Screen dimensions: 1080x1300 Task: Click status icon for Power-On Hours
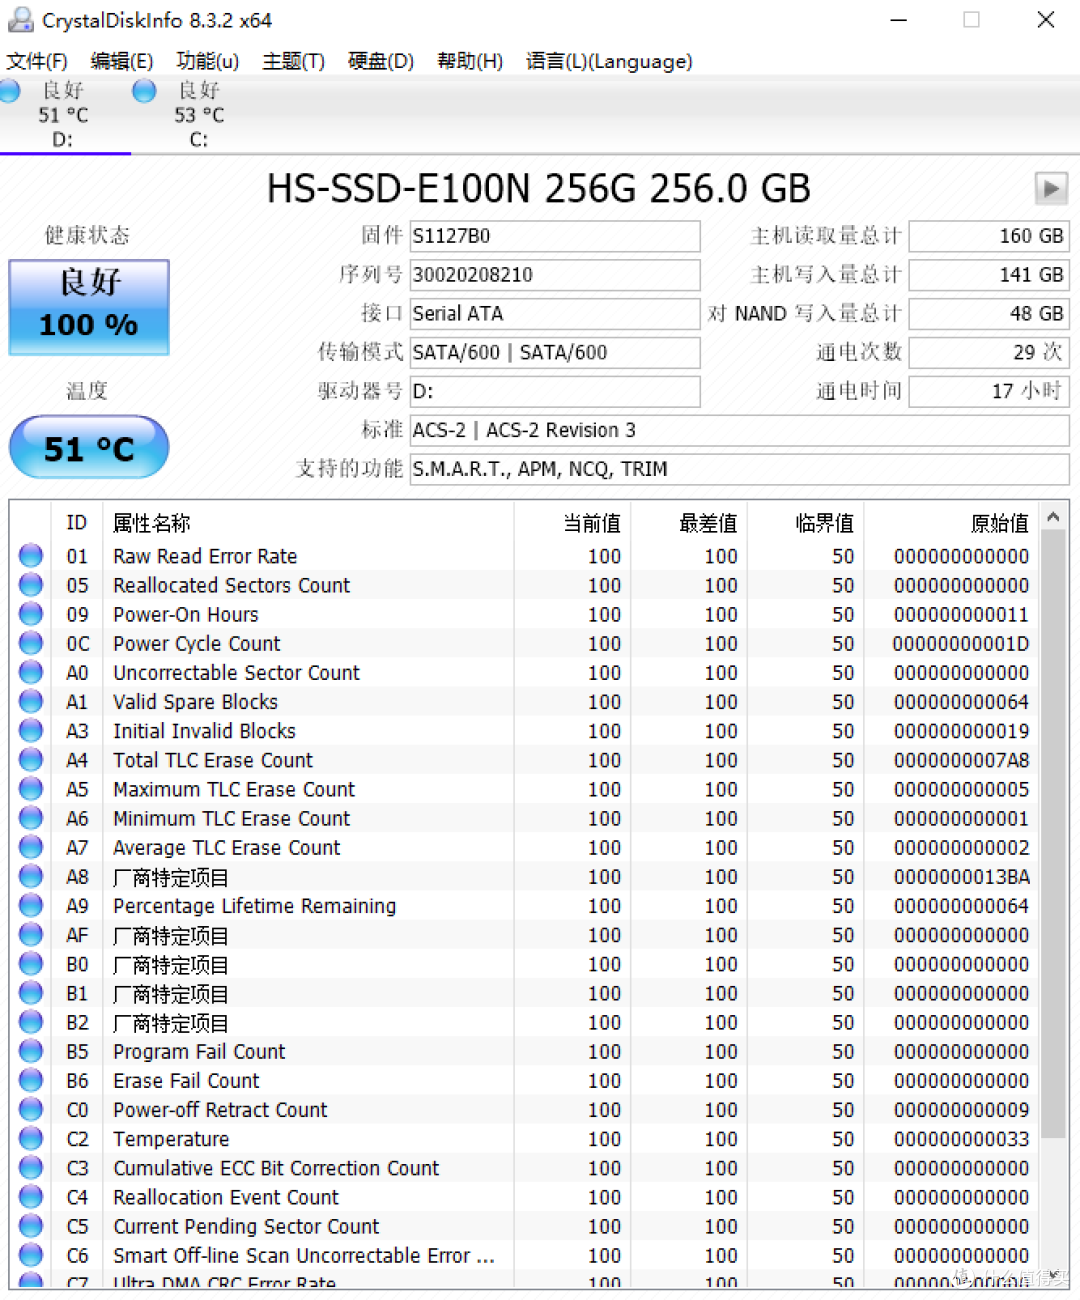31,613
